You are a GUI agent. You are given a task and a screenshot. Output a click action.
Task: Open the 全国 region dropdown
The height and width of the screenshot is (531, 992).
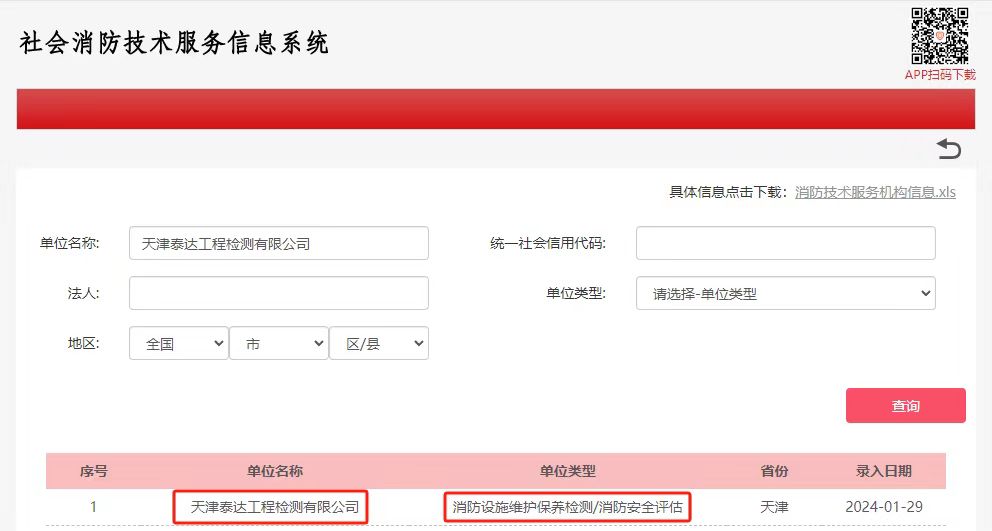coord(178,343)
